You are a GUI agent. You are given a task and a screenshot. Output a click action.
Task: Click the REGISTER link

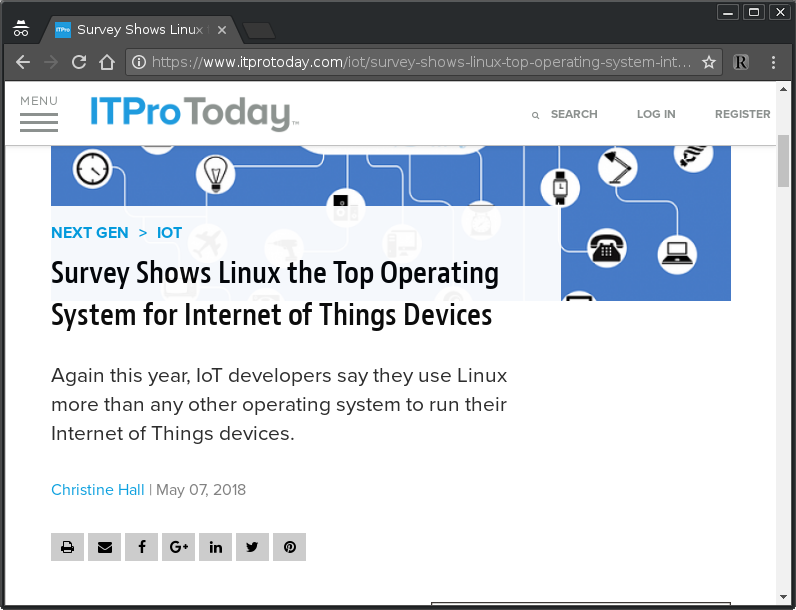743,114
